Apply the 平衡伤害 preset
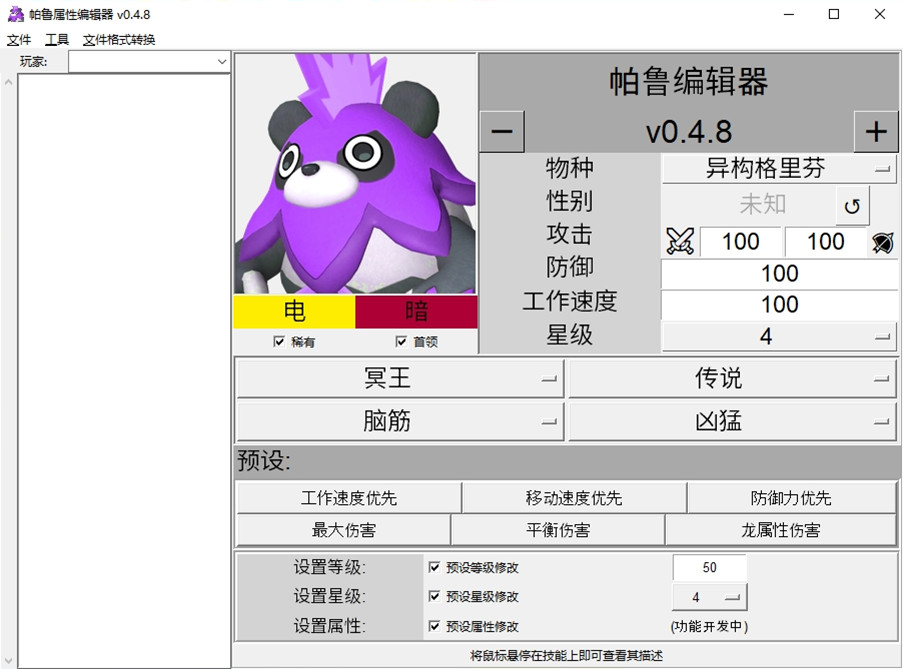The height and width of the screenshot is (669, 903). coord(558,530)
